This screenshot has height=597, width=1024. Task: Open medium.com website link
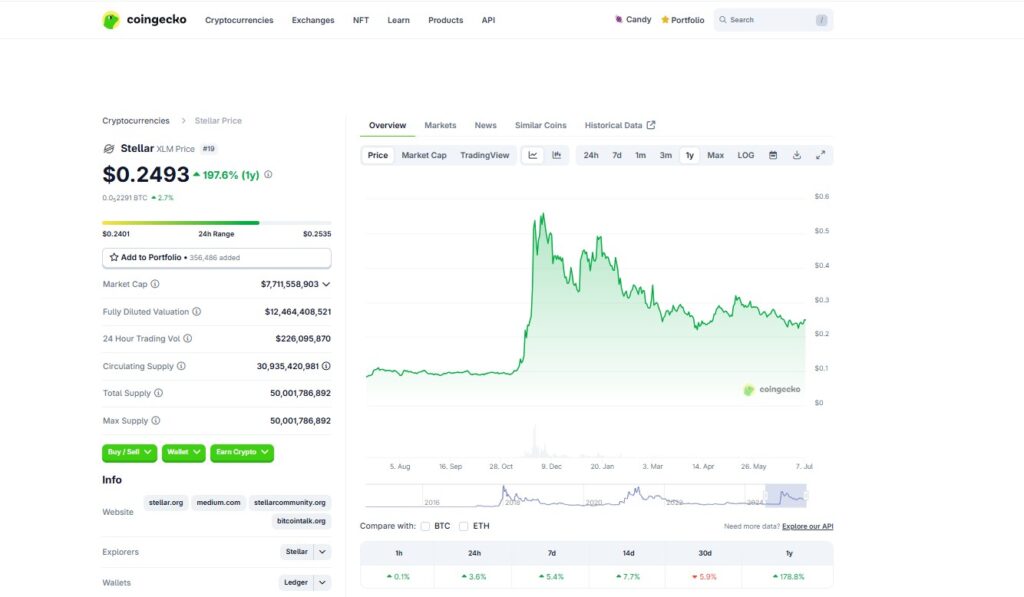(218, 503)
